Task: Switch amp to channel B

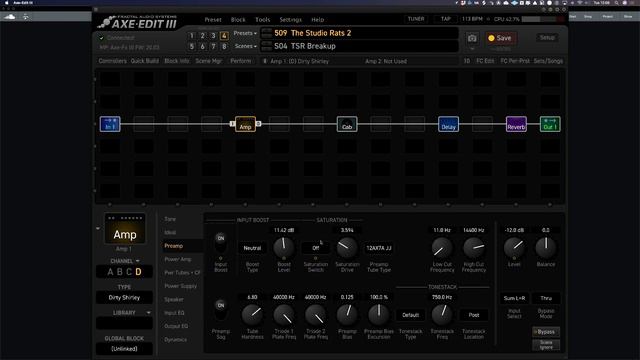Action: [120, 272]
